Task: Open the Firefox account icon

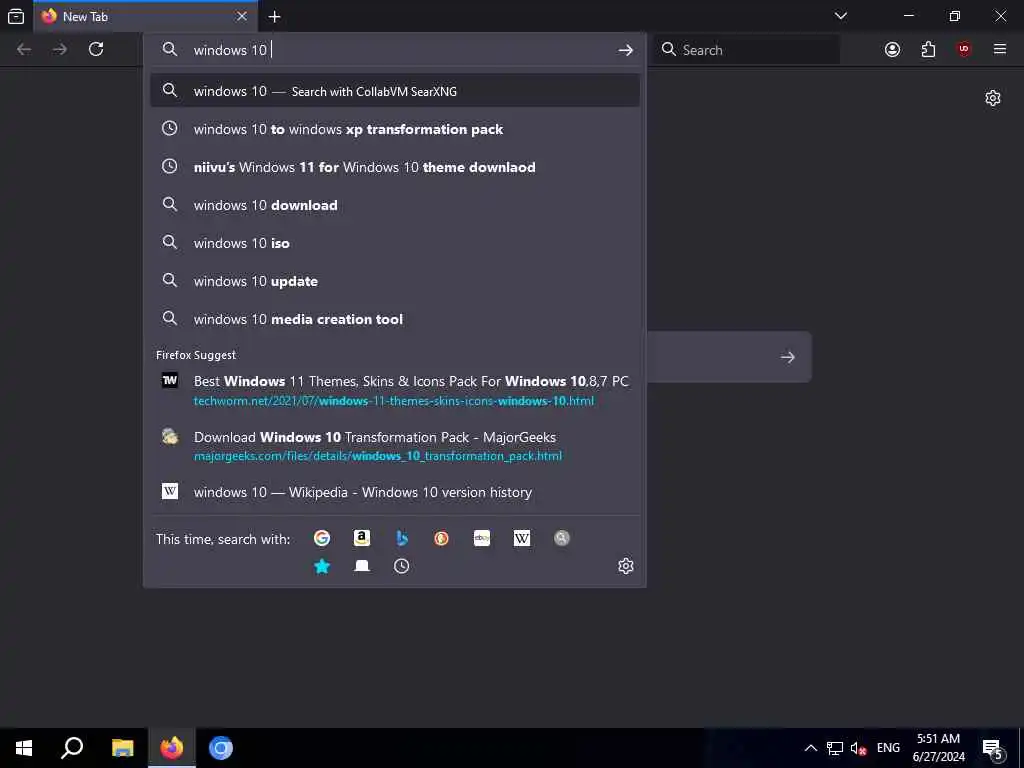Action: (892, 49)
